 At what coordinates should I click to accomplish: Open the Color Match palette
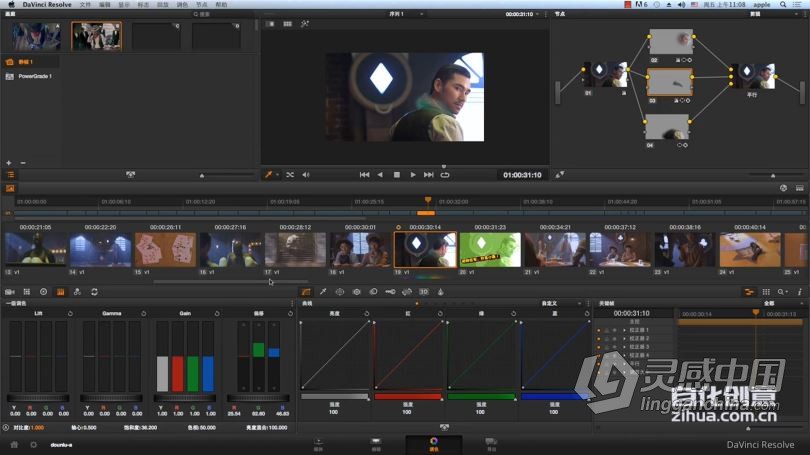click(27, 292)
